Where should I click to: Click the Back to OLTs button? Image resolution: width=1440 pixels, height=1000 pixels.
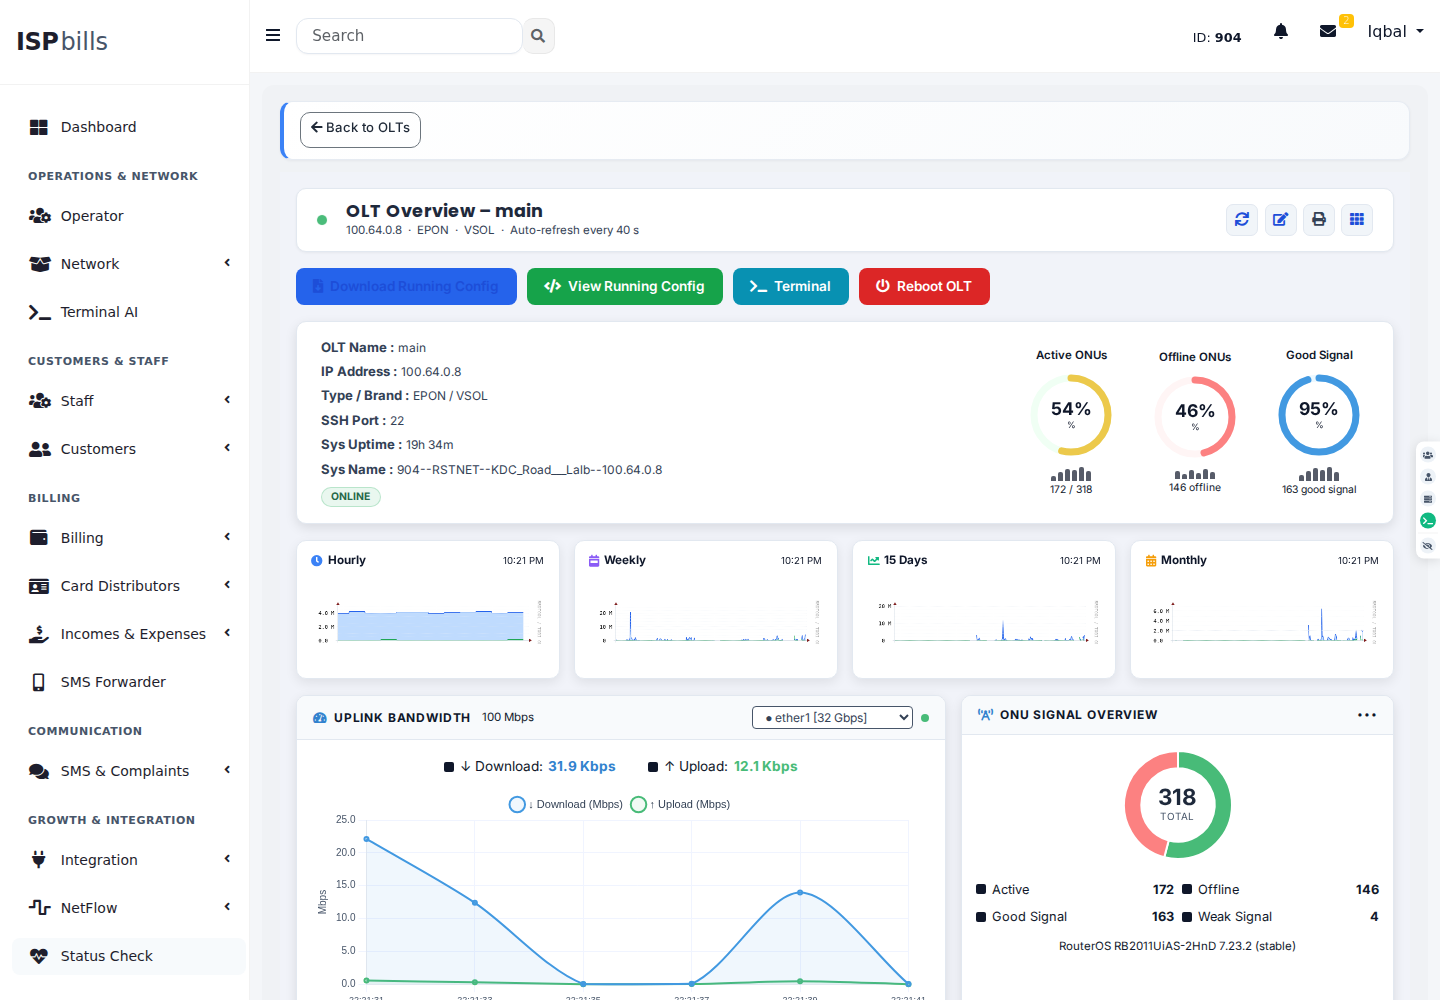click(360, 129)
